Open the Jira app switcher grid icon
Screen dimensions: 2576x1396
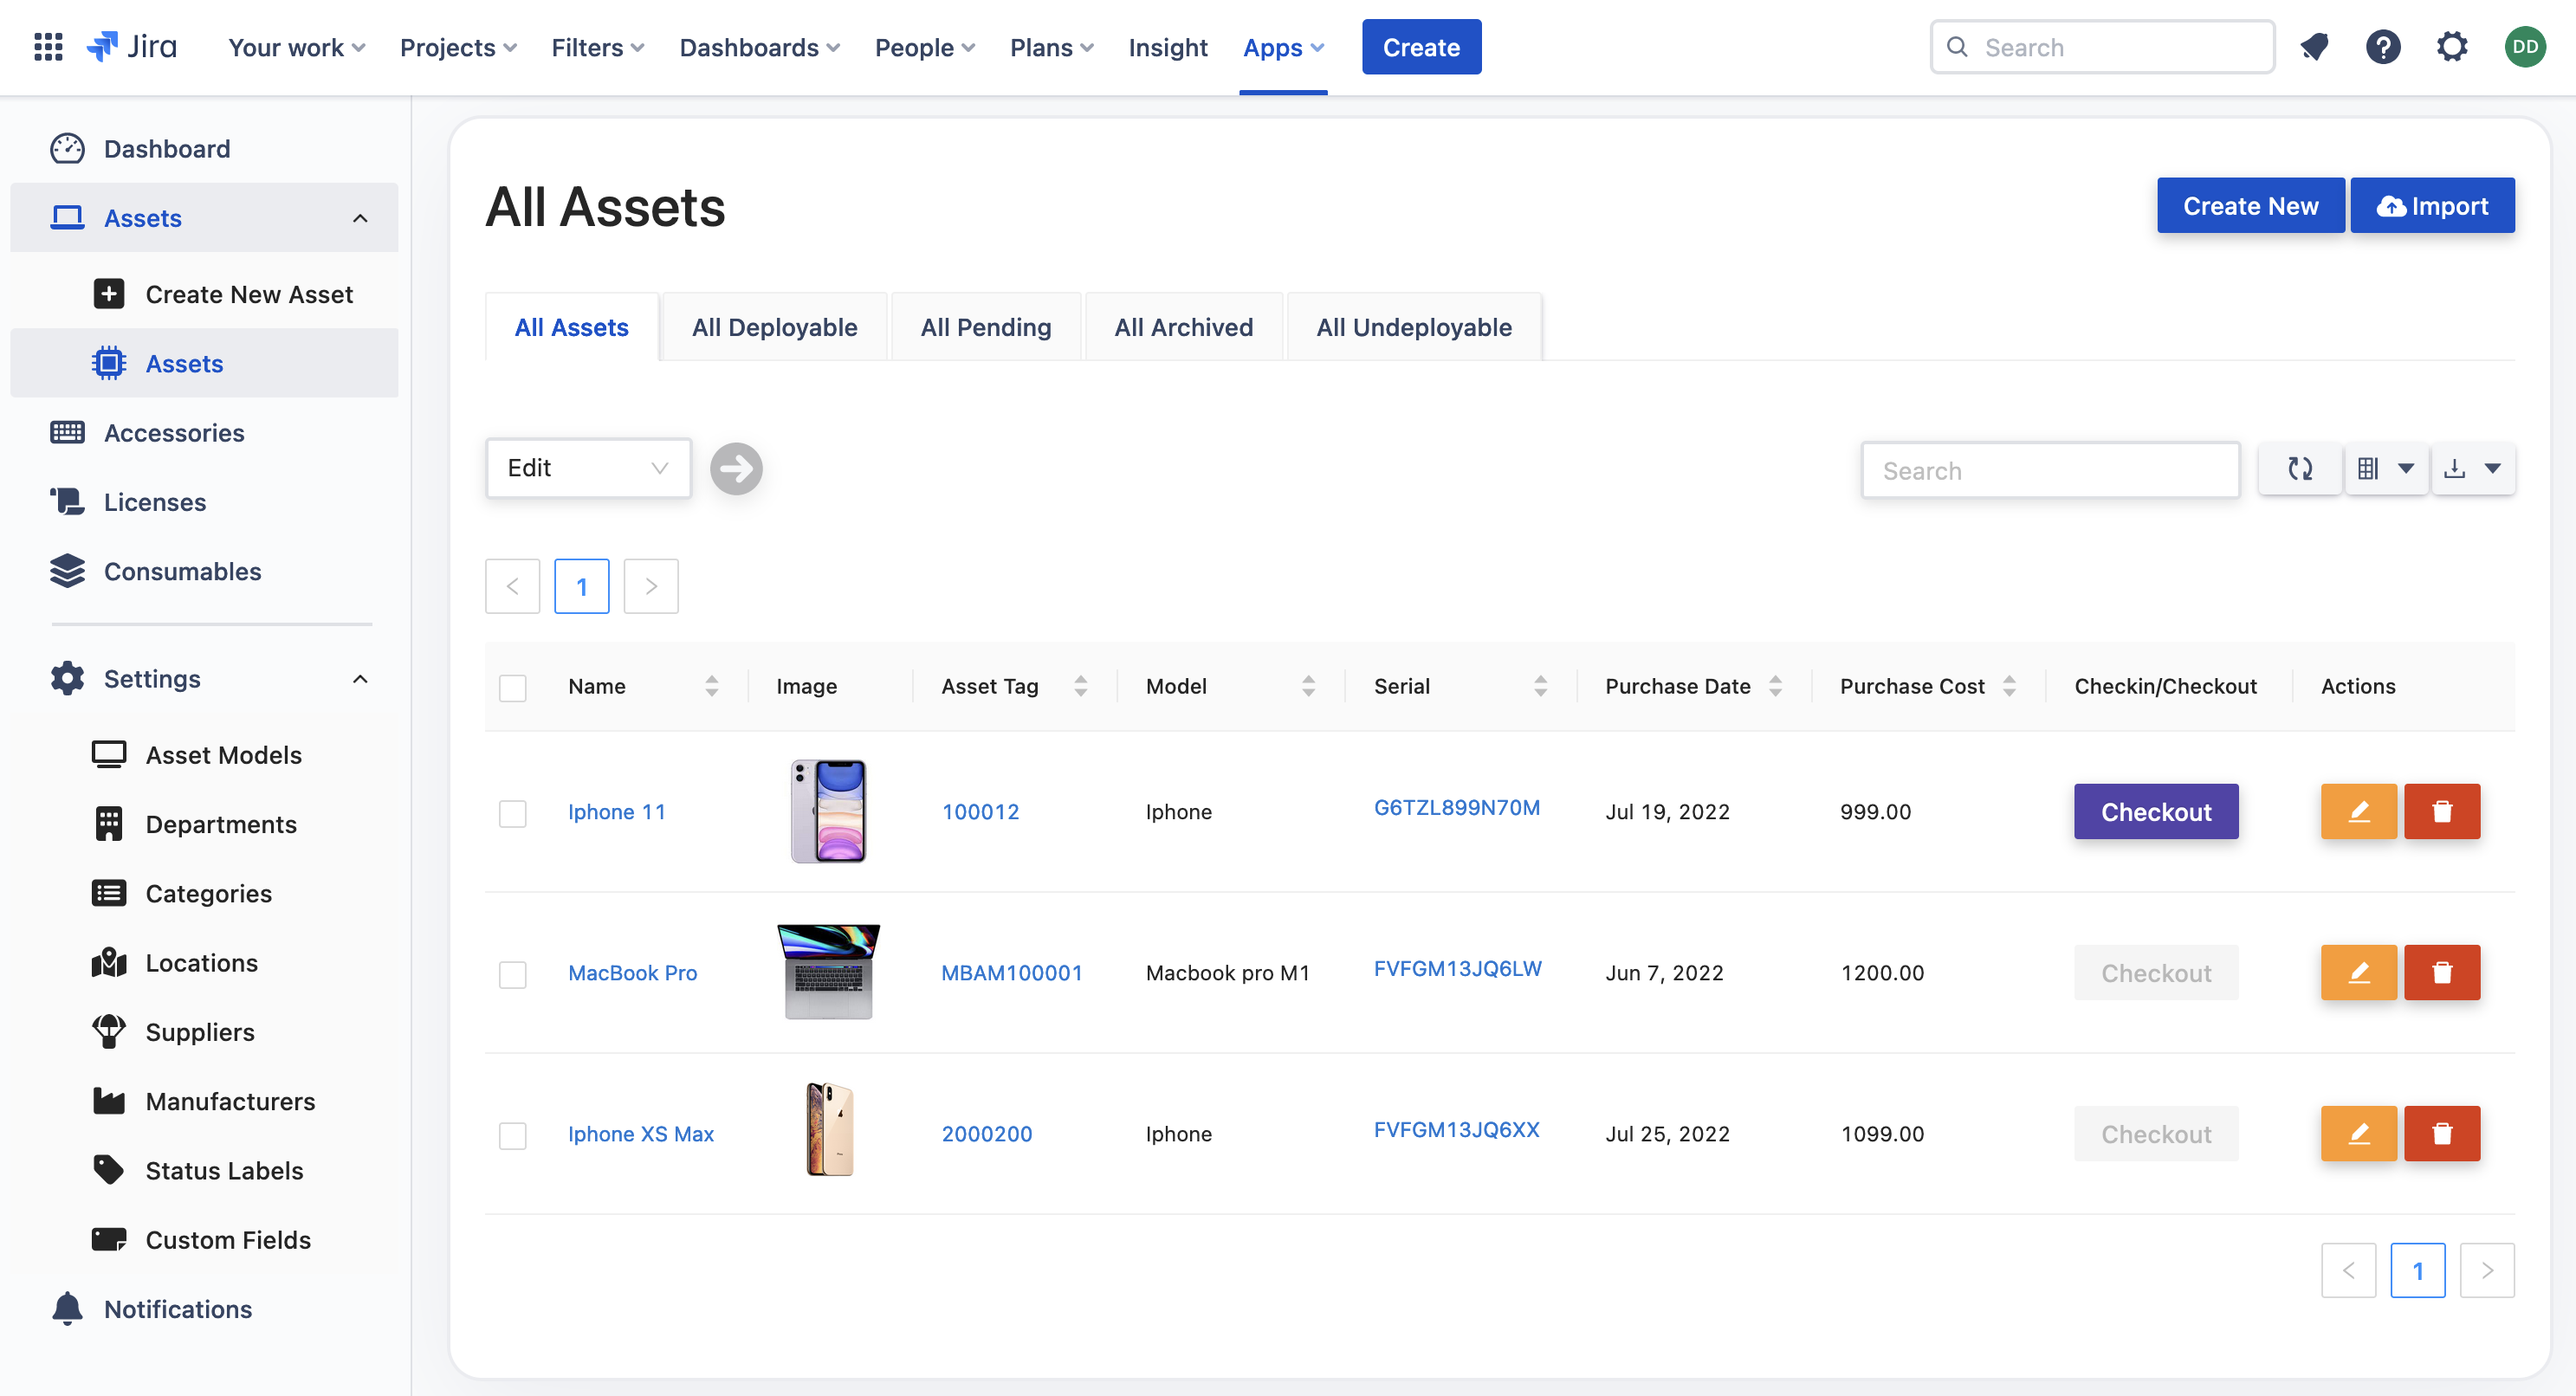tap(48, 47)
